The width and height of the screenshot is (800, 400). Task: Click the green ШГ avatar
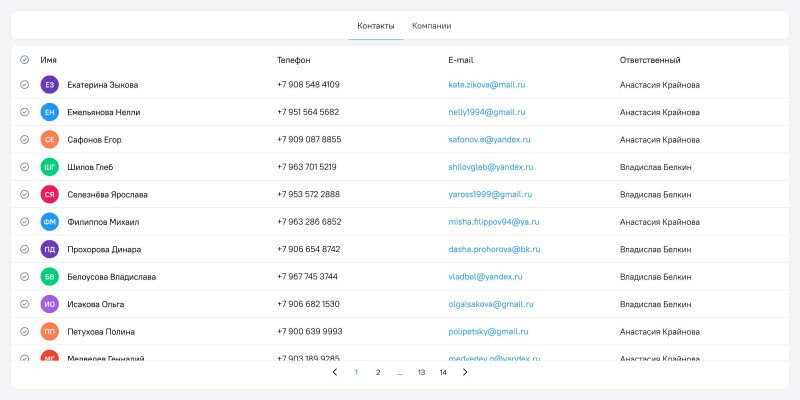coord(49,167)
